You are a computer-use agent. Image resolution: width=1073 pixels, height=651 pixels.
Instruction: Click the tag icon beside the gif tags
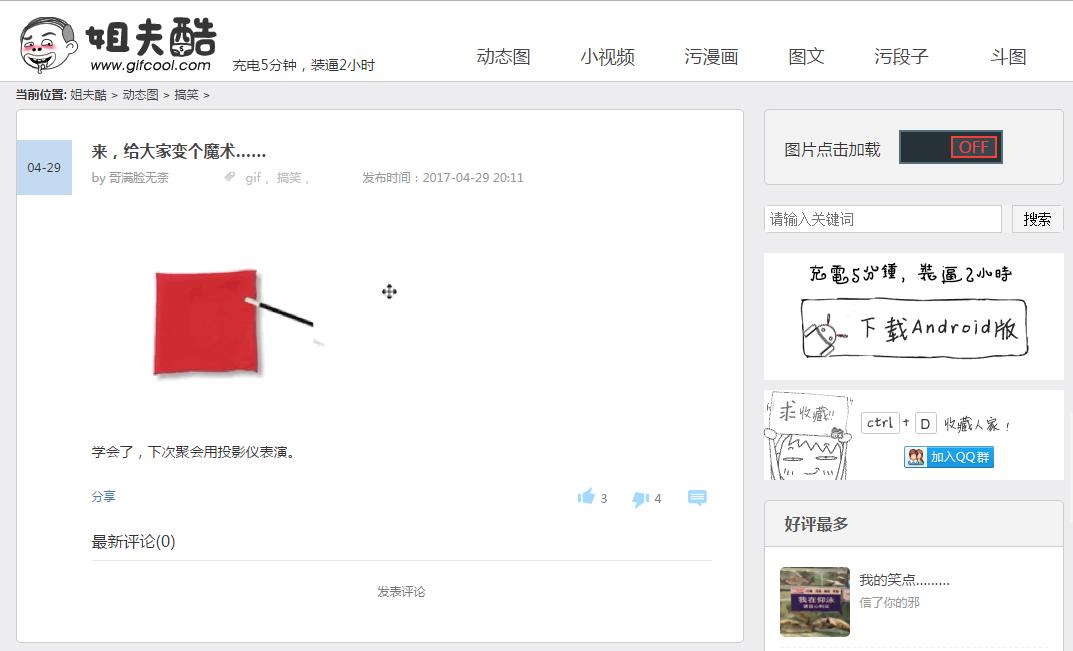pyautogui.click(x=230, y=177)
